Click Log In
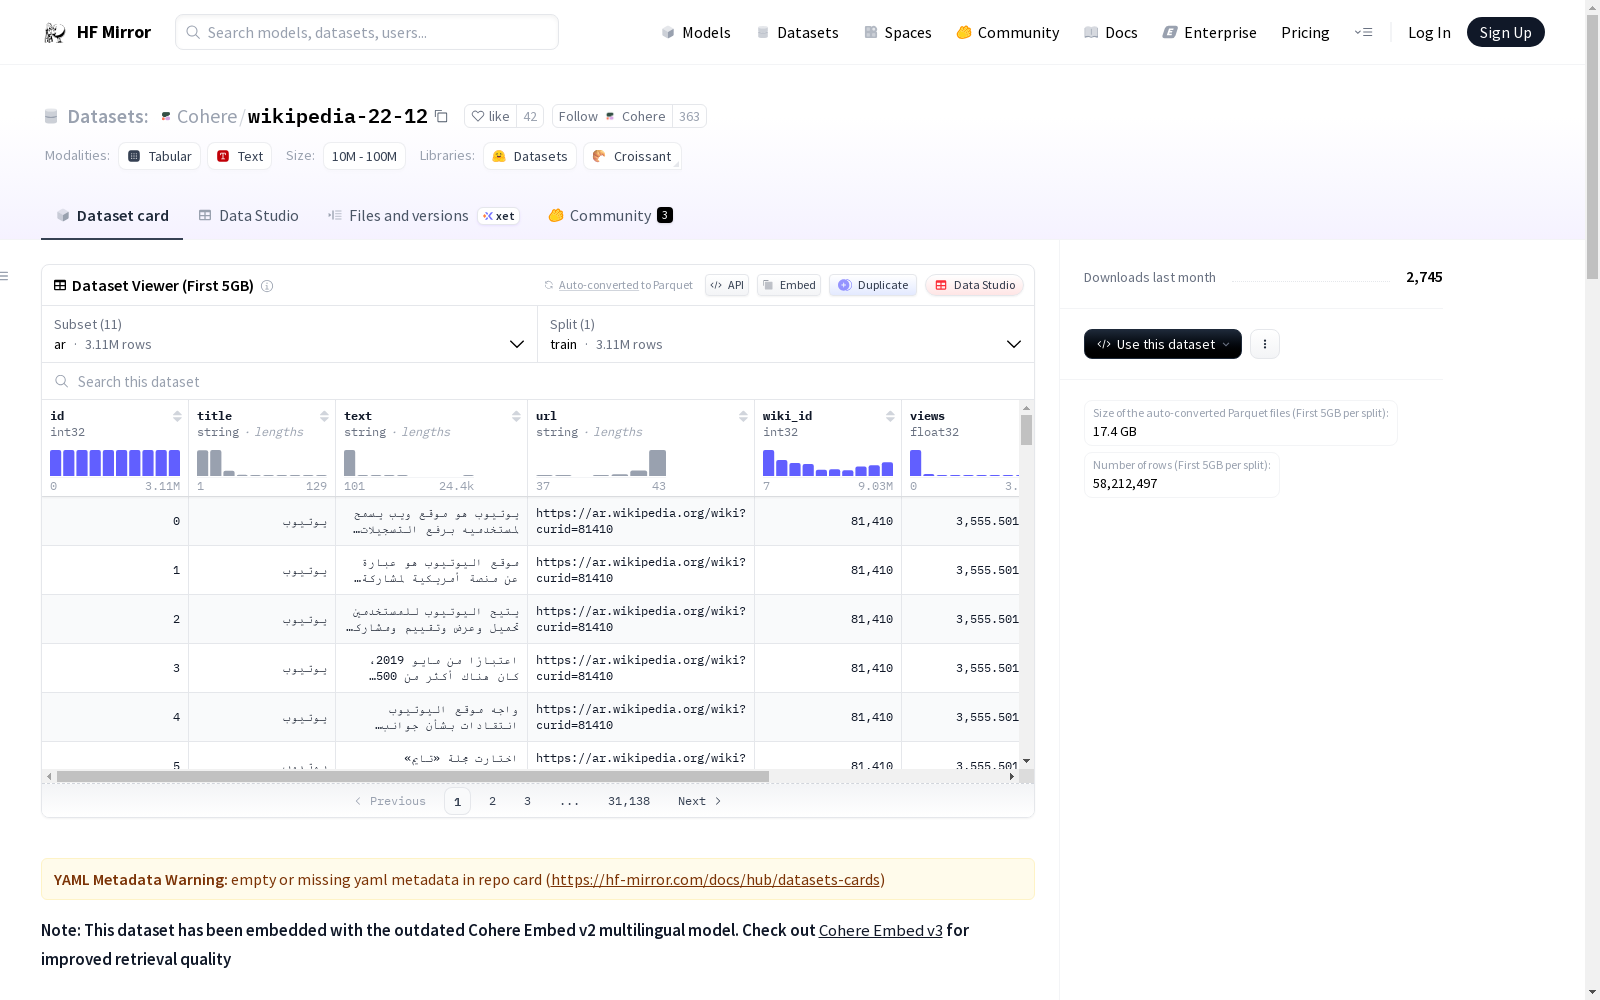This screenshot has width=1600, height=1000. [x=1429, y=32]
